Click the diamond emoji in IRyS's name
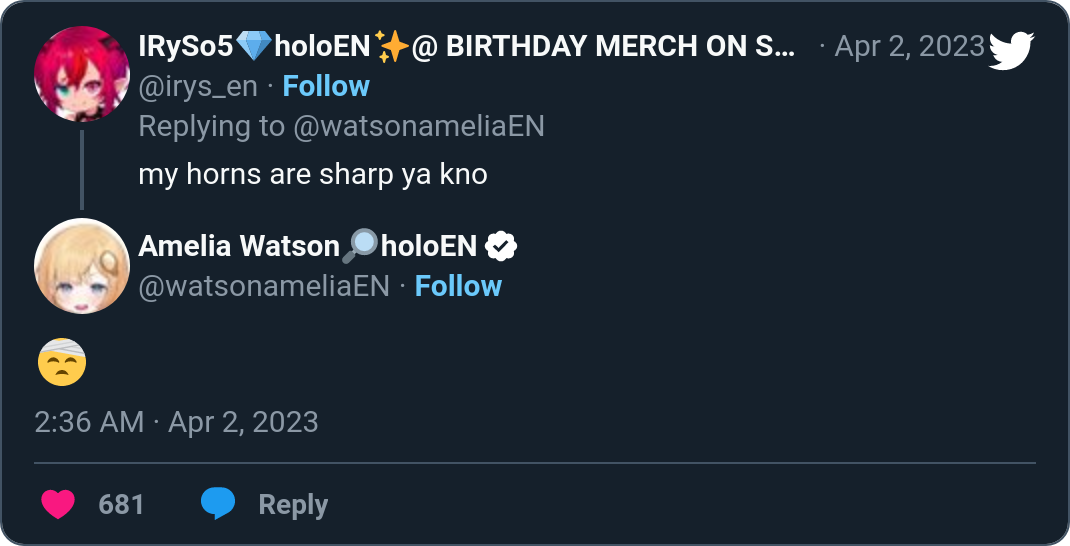Image resolution: width=1070 pixels, height=546 pixels. pyautogui.click(x=254, y=46)
